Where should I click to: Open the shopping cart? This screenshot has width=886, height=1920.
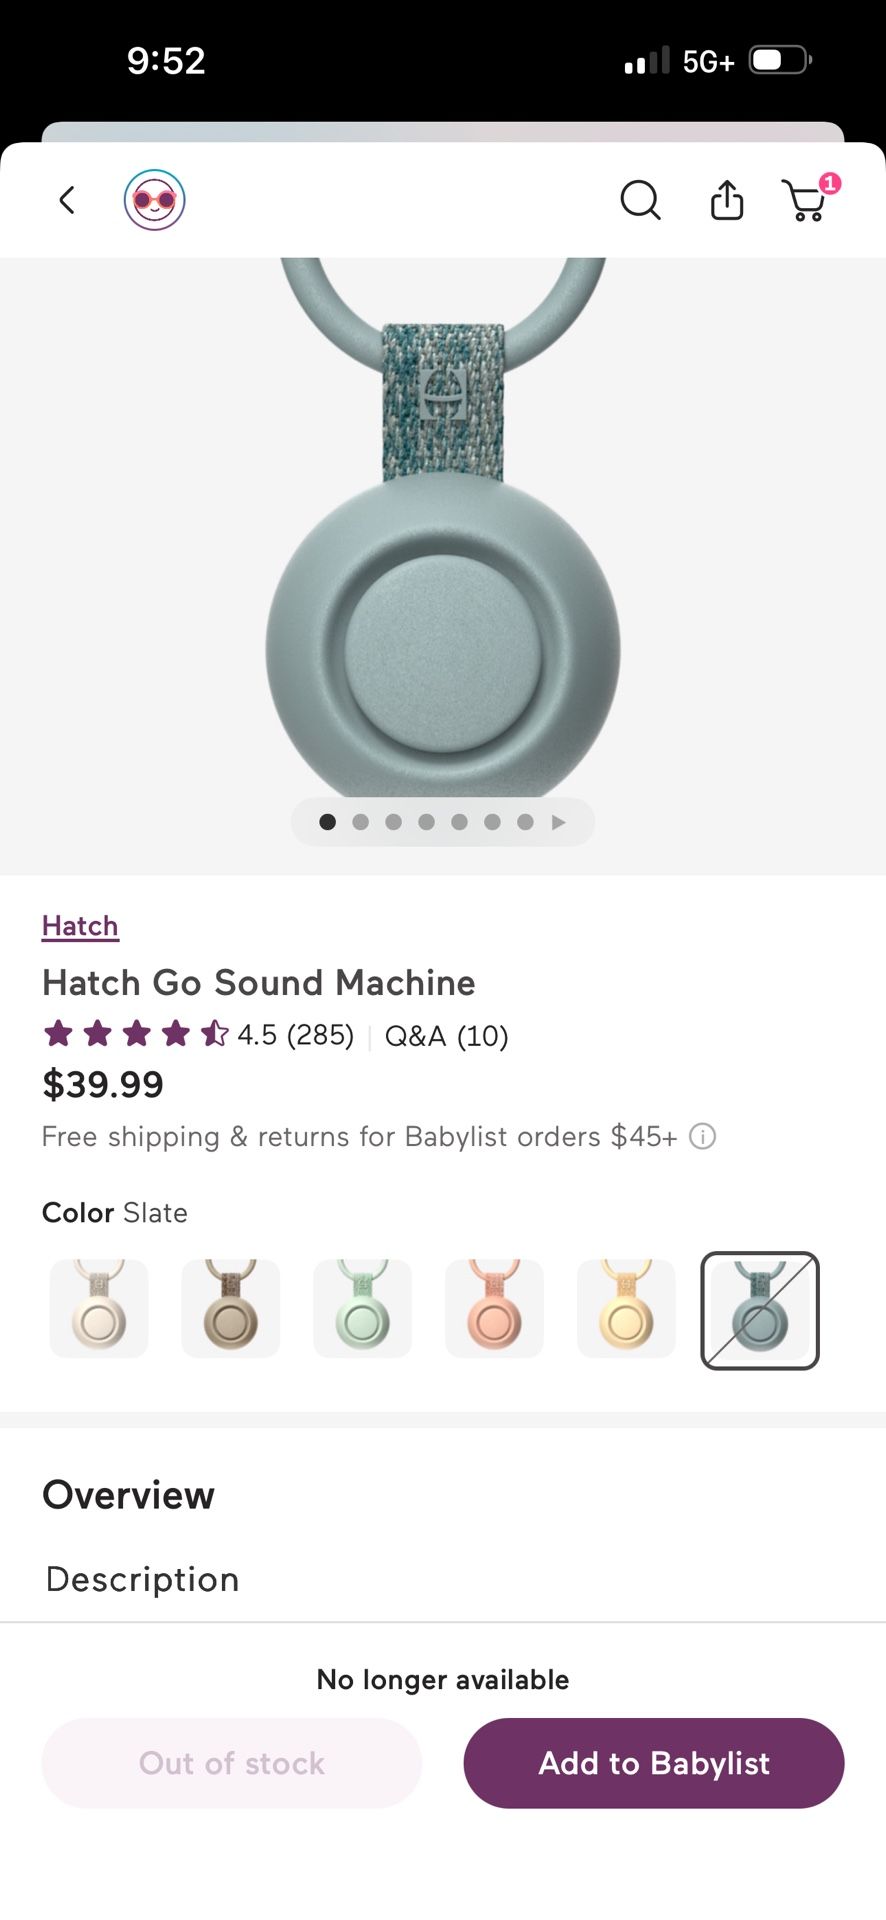tap(806, 200)
